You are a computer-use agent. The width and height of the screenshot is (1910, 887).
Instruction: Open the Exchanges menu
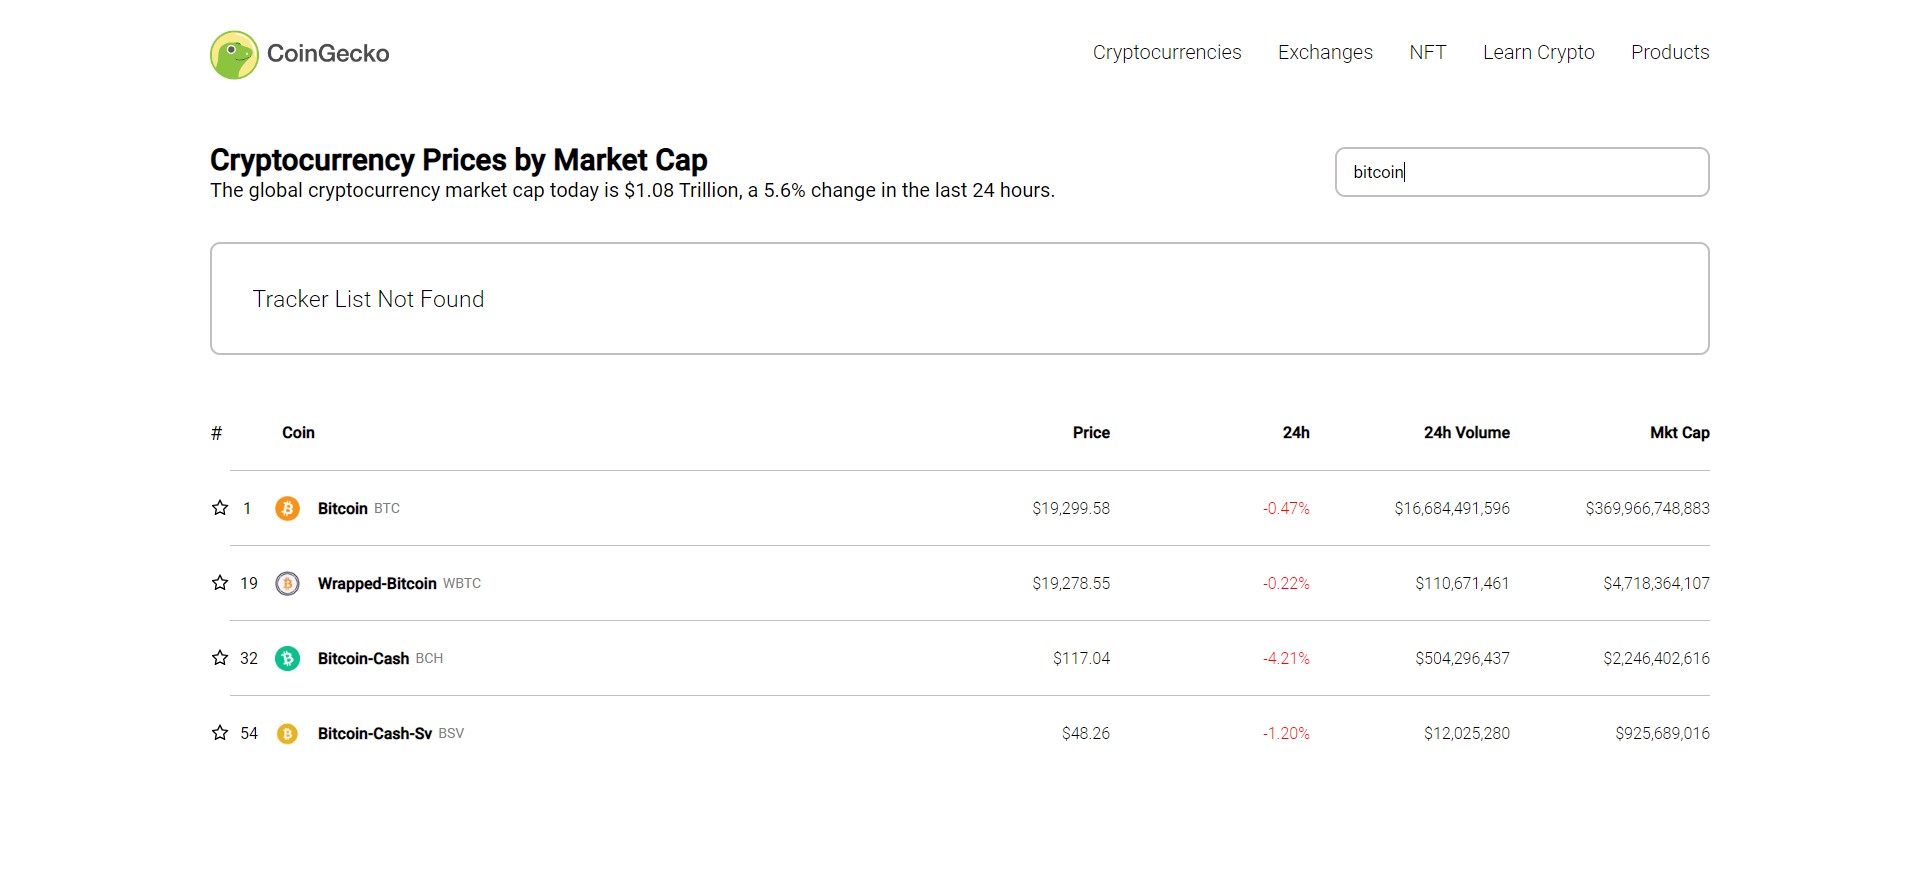1325,52
